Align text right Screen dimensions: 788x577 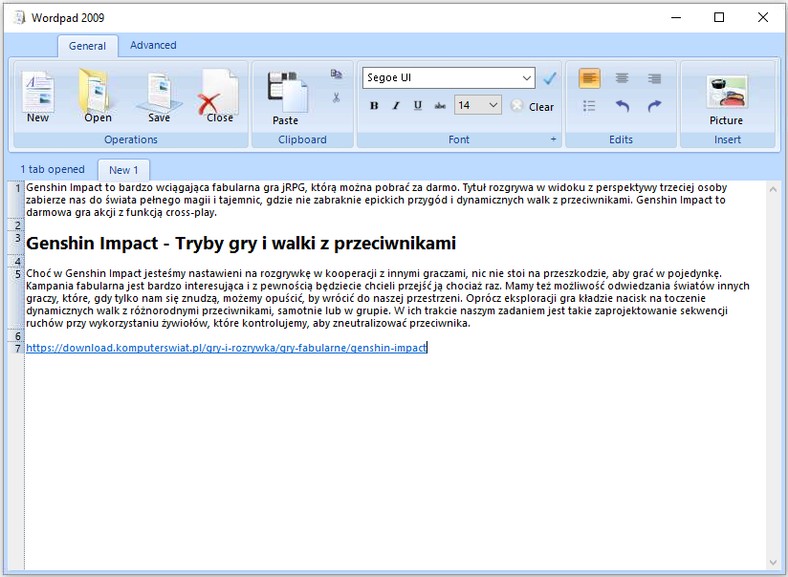[654, 78]
